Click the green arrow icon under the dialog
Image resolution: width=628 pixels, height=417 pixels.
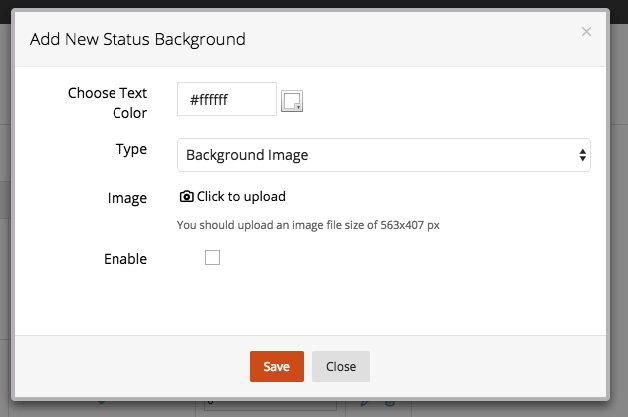(x=101, y=402)
